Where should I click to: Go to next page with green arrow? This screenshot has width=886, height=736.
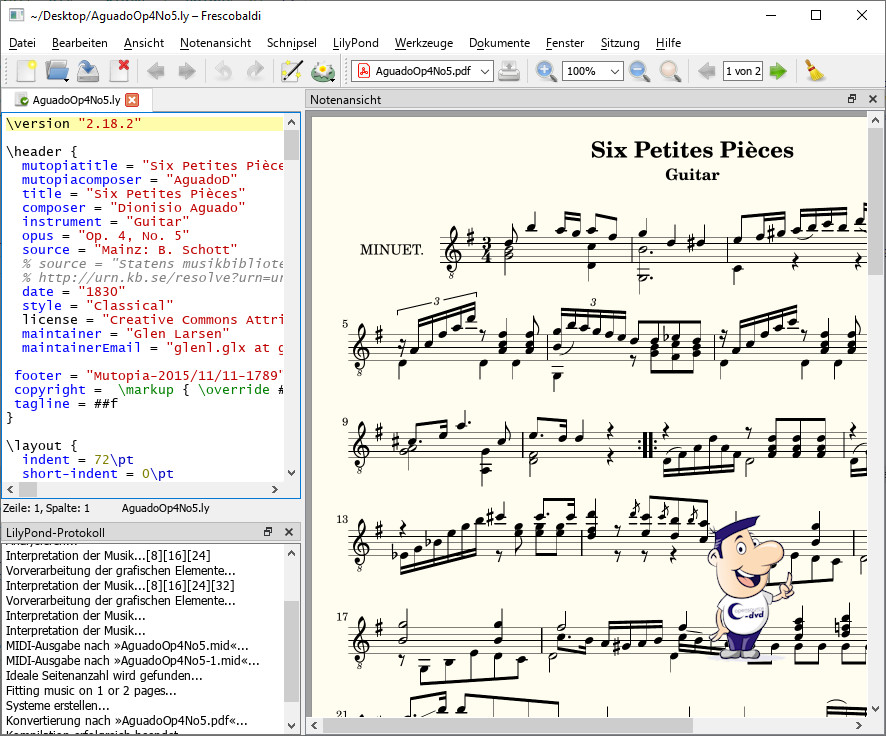point(778,71)
